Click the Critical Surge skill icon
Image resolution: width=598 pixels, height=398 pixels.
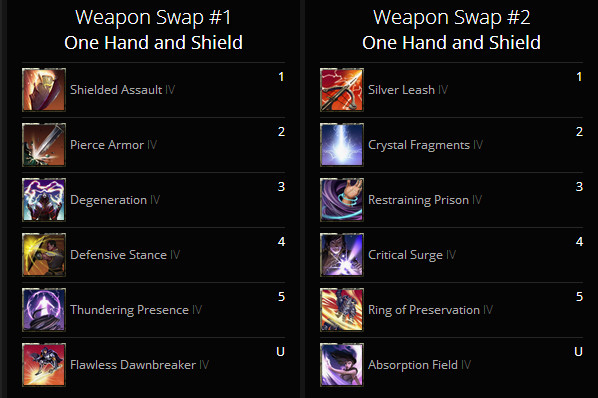pos(342,255)
